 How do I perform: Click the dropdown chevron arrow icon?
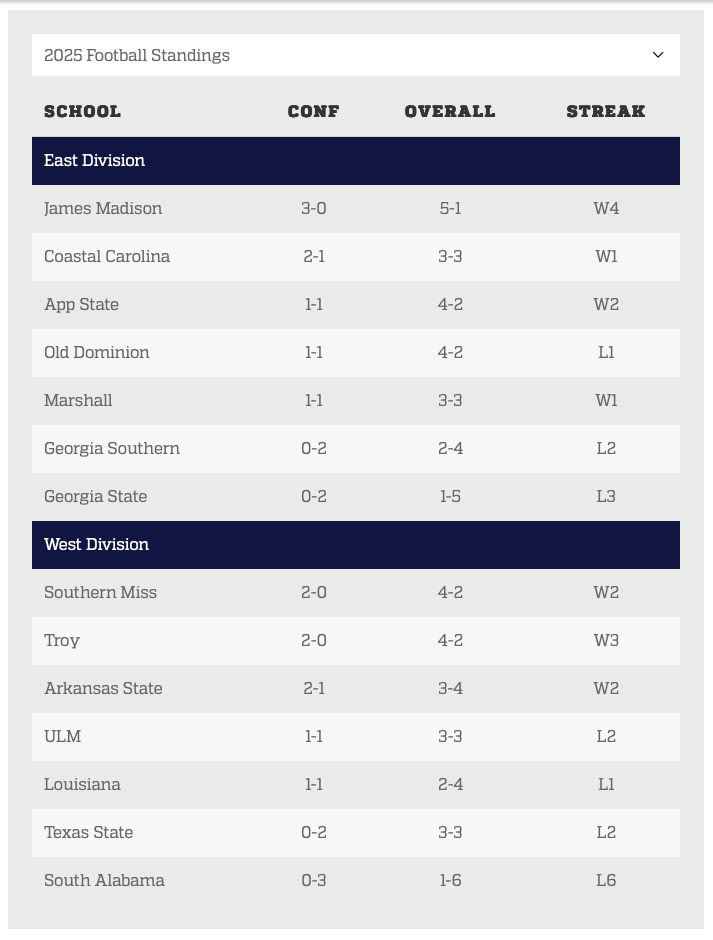(658, 55)
